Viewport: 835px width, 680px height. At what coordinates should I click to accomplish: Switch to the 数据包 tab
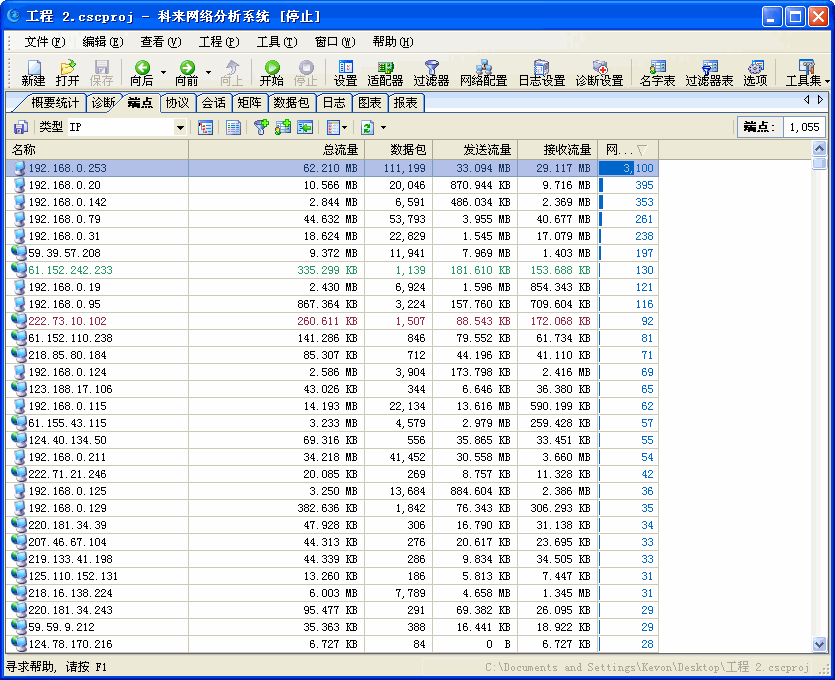click(x=291, y=103)
